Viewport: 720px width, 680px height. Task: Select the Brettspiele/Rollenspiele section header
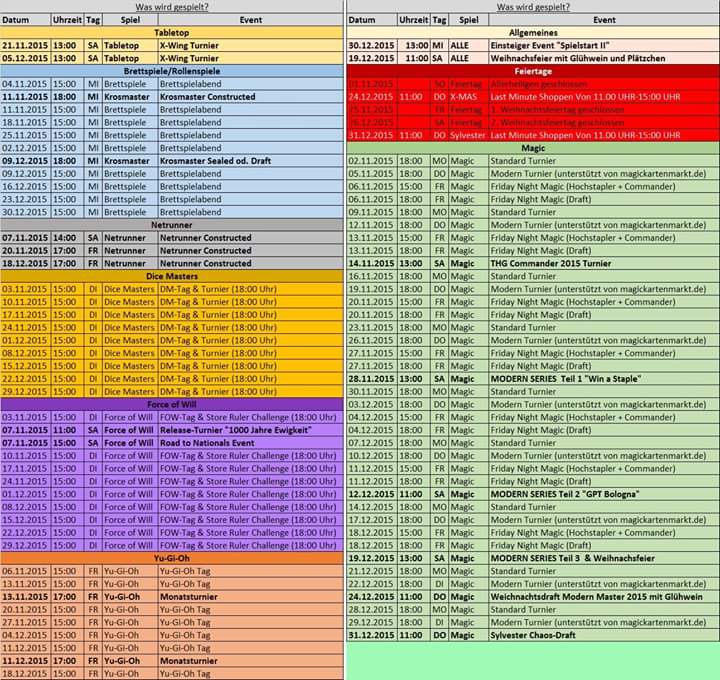pos(172,72)
